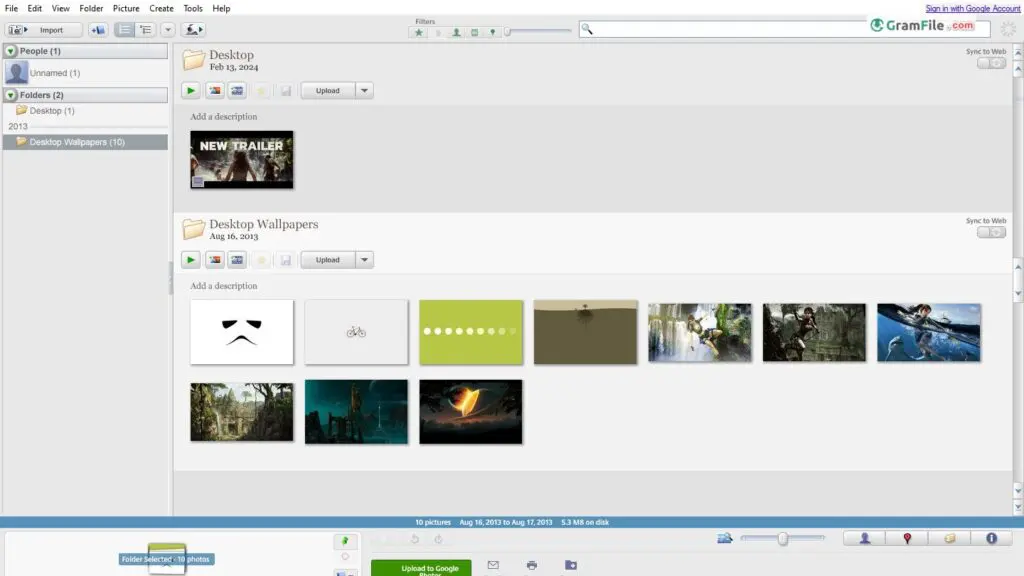Image resolution: width=1024 pixels, height=576 pixels.
Task: Create photo collage for Desktop Wallpapers folder
Action: 214,260
